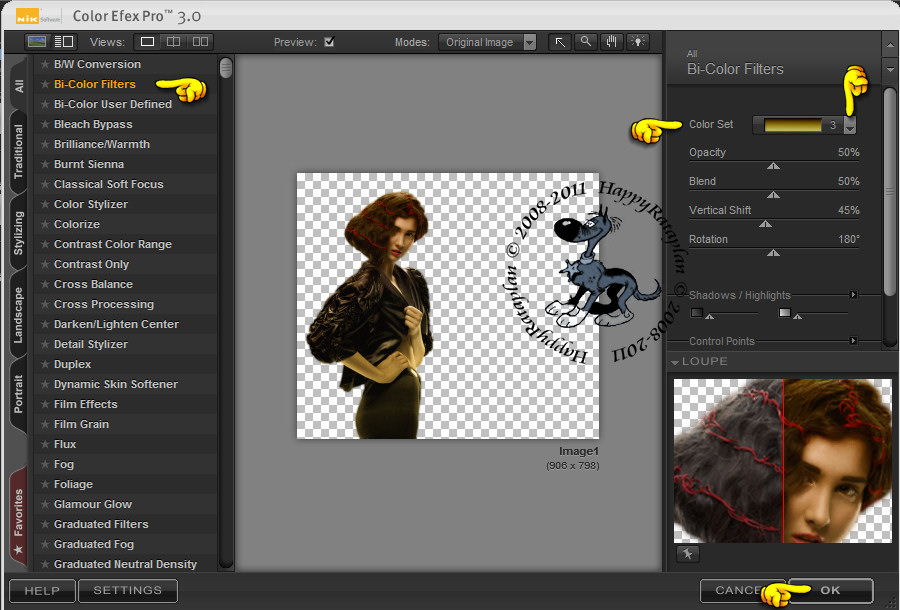This screenshot has width=900, height=610.
Task: Select Film Effects filter
Action: coord(86,404)
